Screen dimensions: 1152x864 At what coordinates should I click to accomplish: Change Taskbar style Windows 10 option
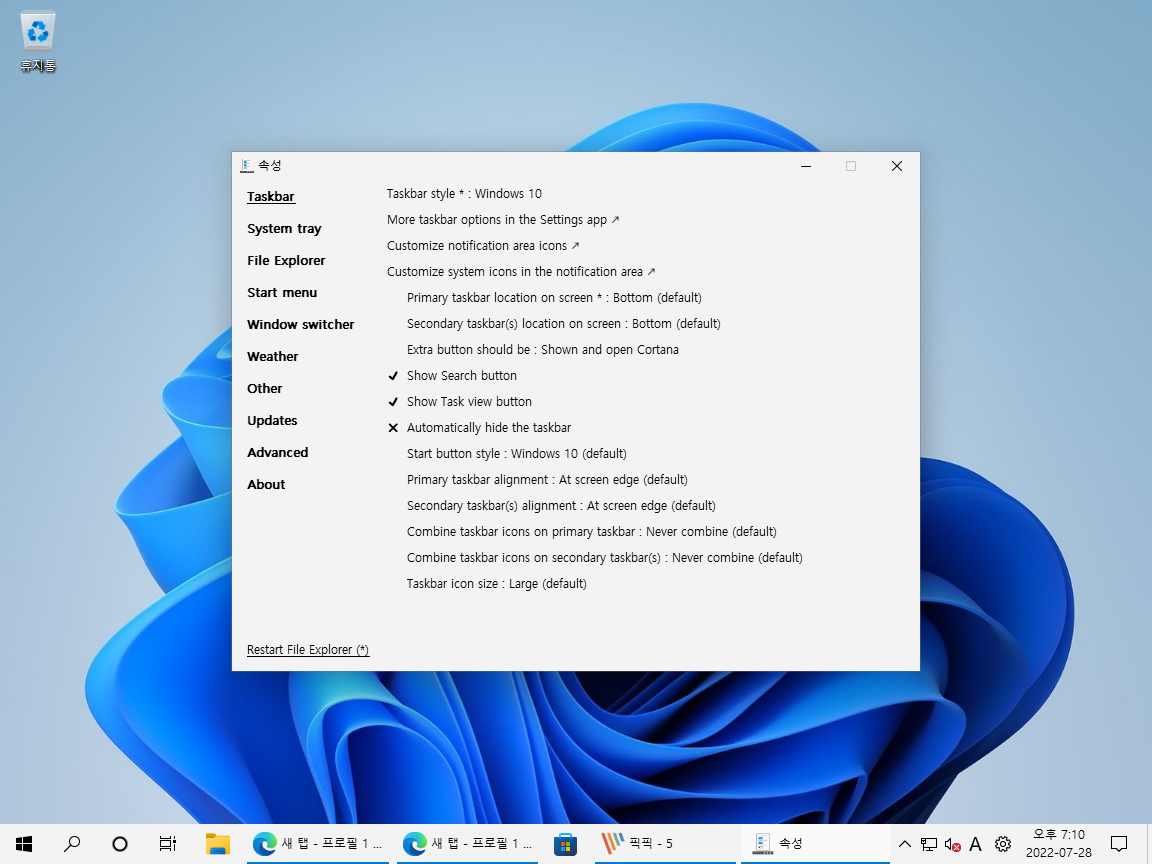464,194
